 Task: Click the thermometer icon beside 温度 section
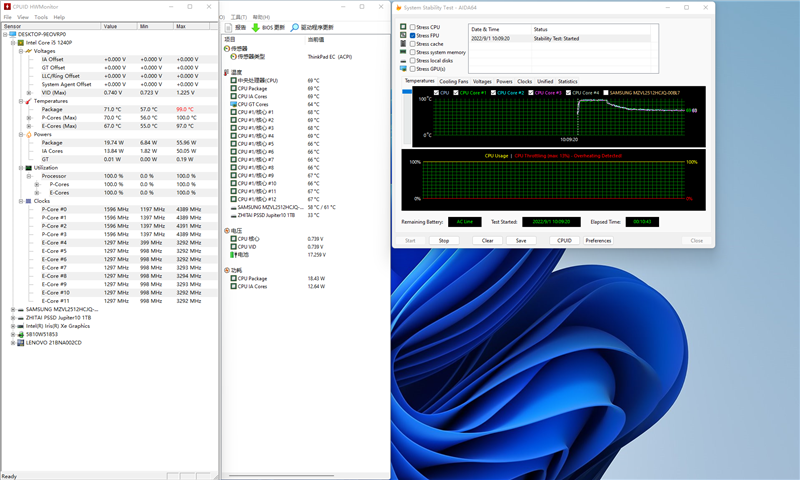(x=227, y=72)
